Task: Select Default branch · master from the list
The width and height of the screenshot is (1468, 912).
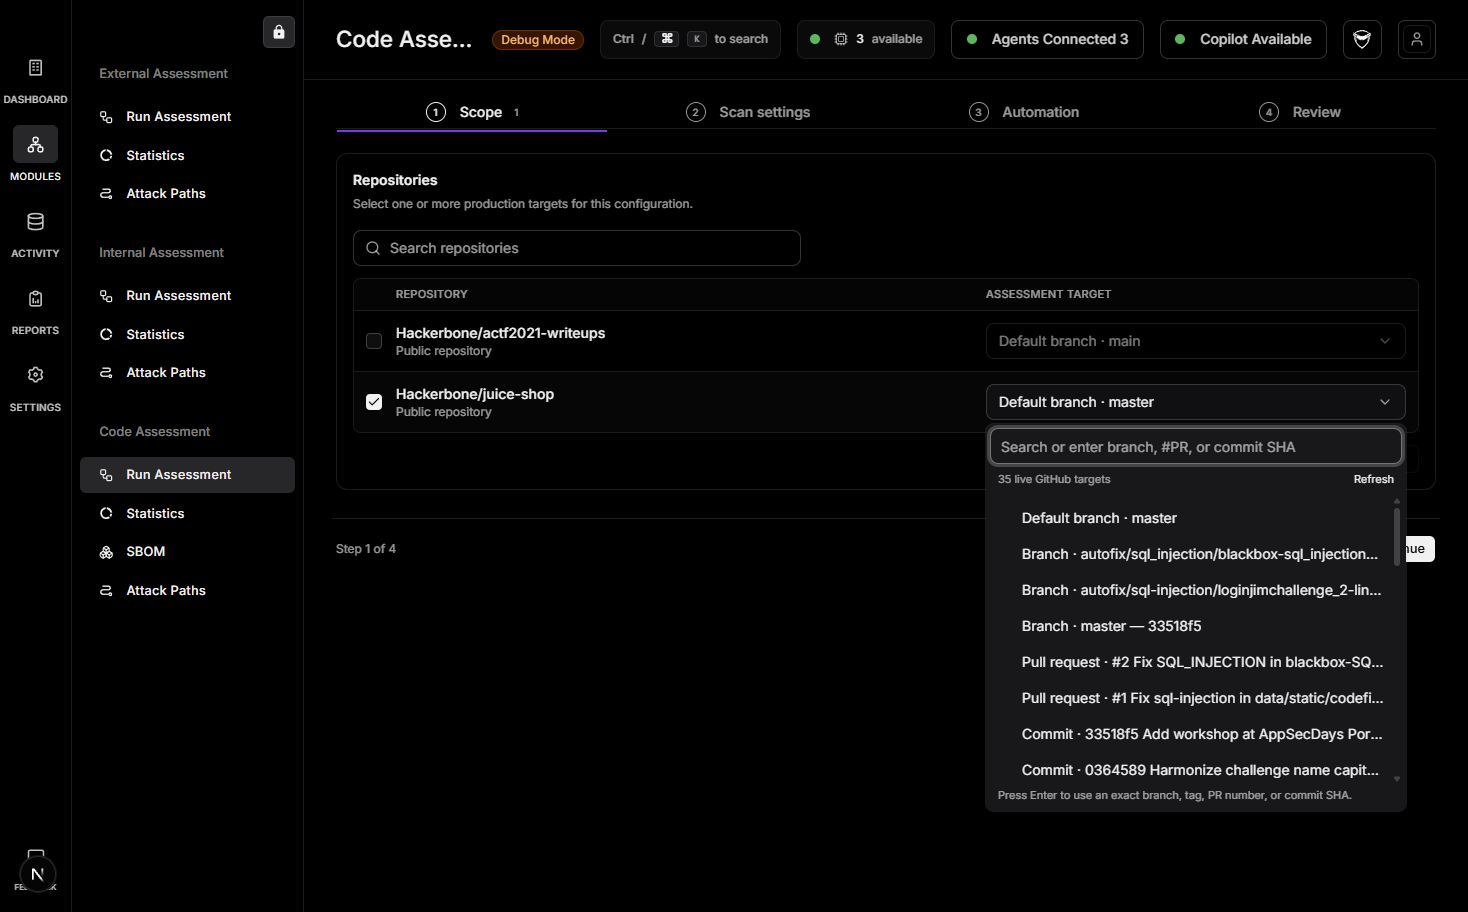Action: click(1192, 518)
